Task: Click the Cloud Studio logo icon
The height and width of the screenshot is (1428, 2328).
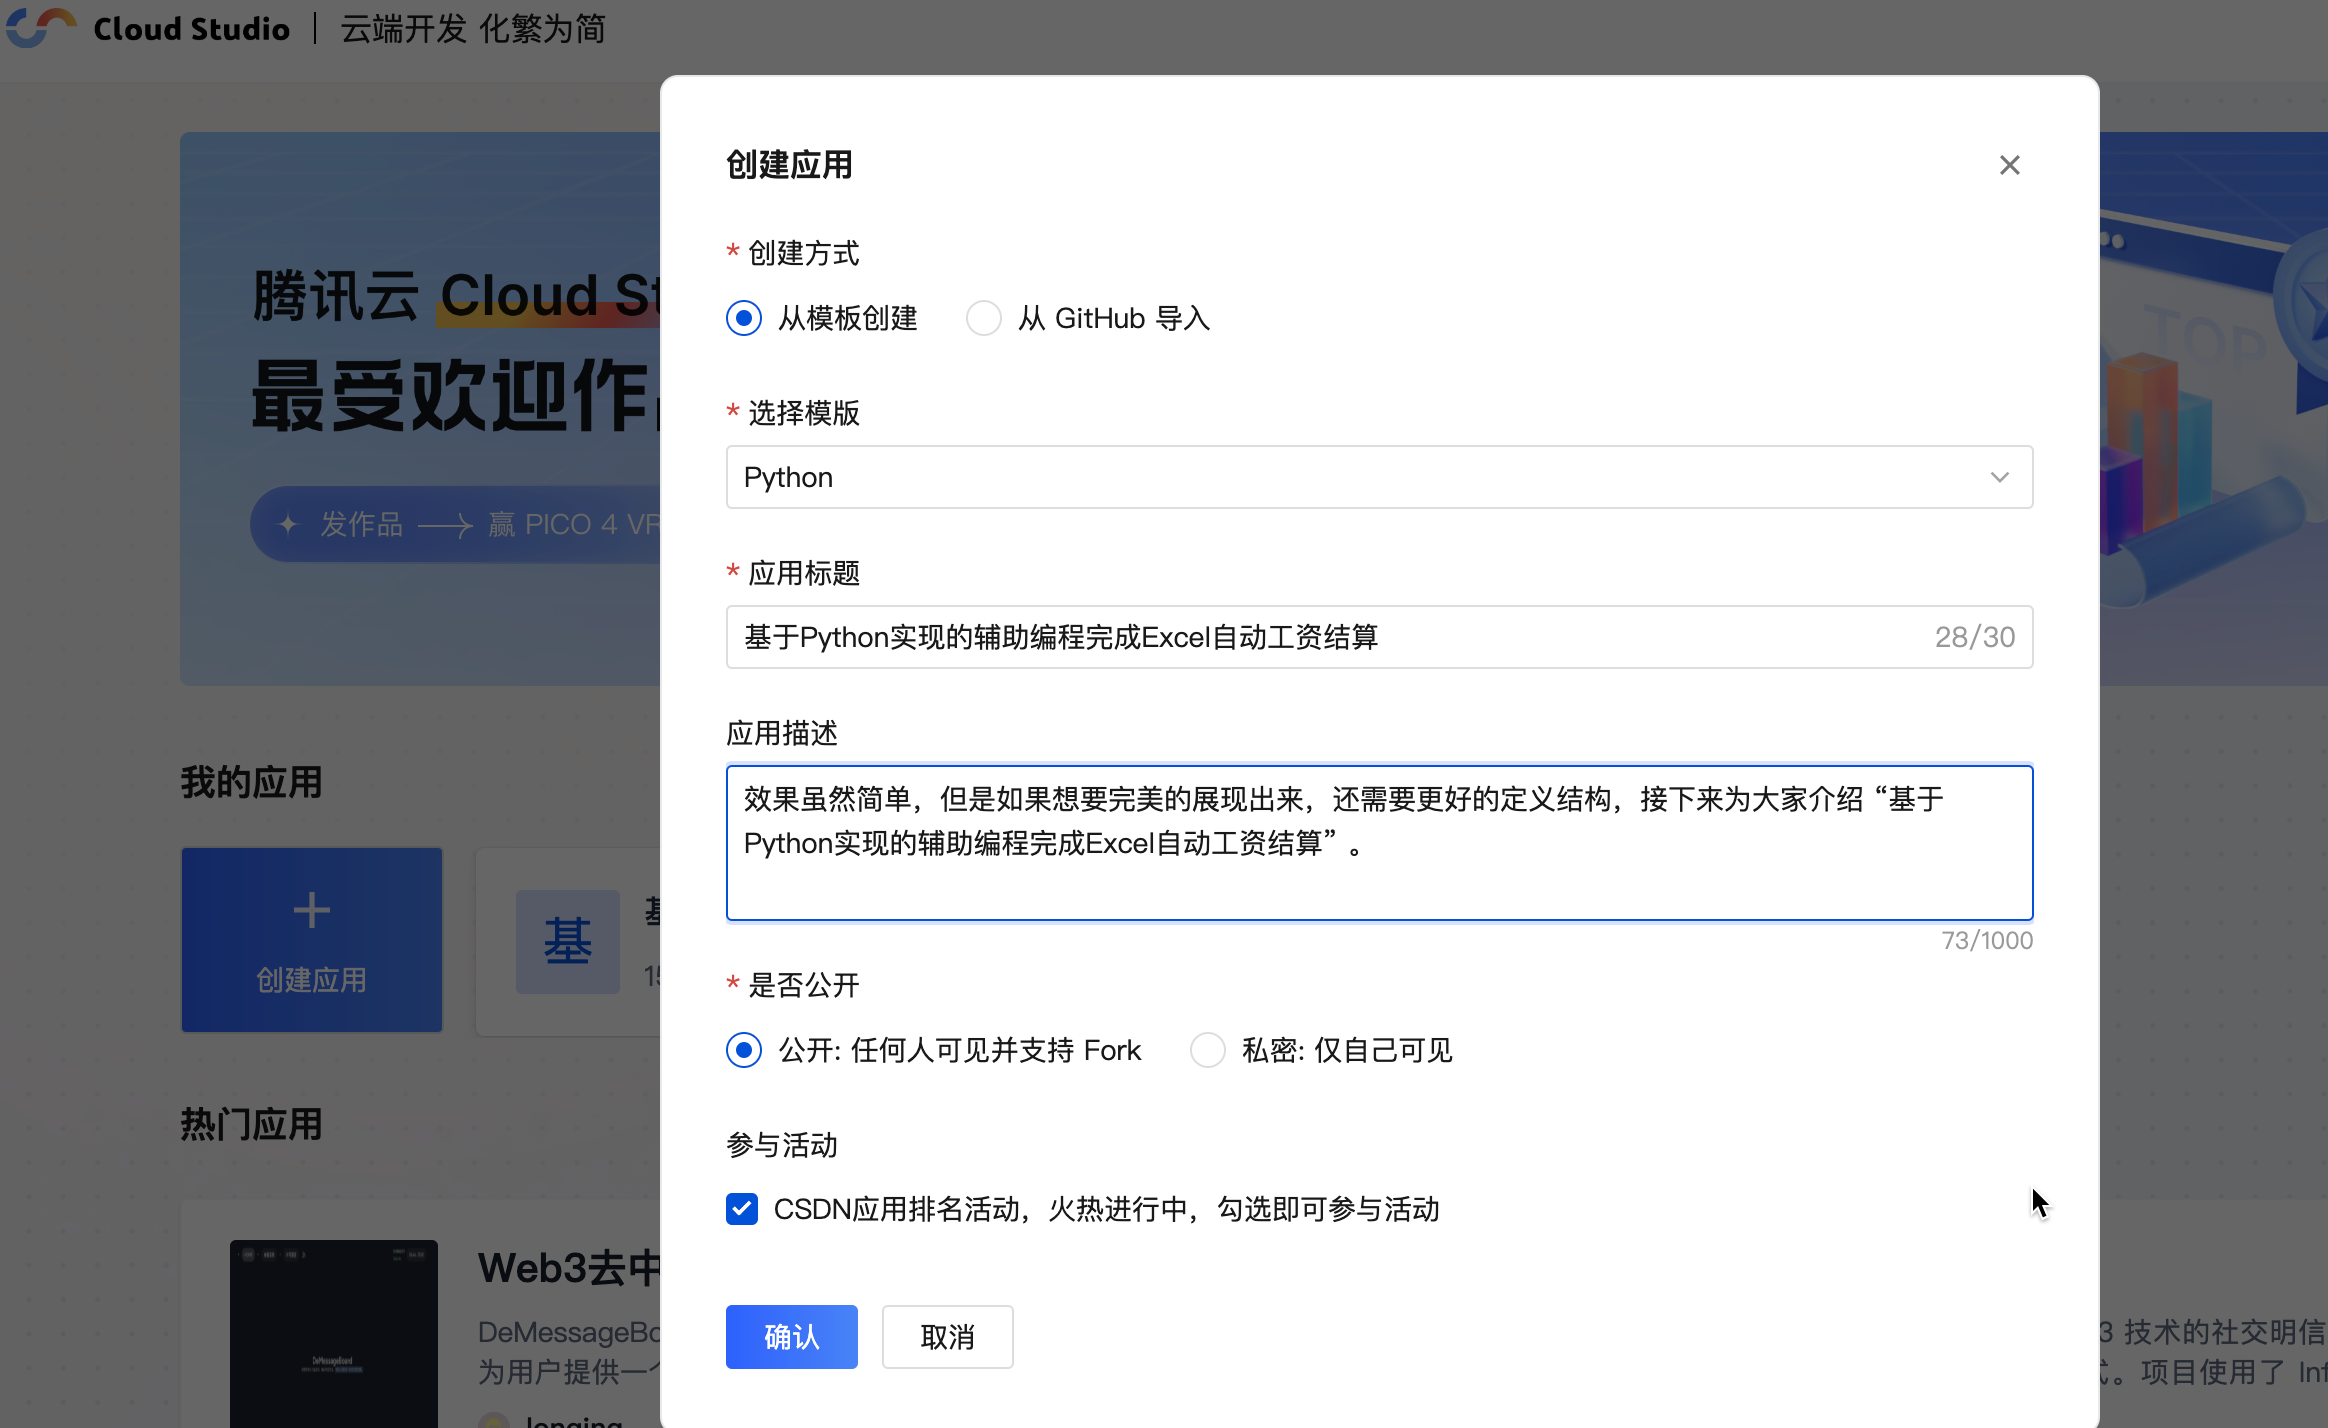Action: pyautogui.click(x=40, y=27)
